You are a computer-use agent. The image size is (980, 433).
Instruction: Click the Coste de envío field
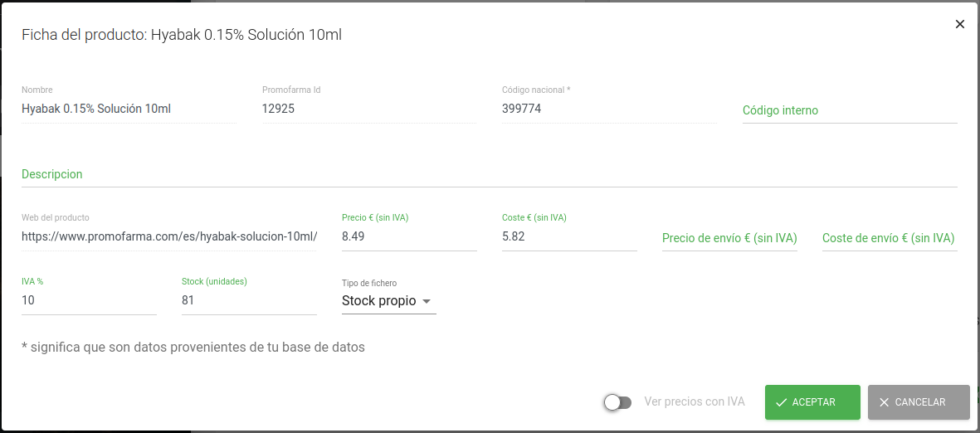[x=888, y=238]
